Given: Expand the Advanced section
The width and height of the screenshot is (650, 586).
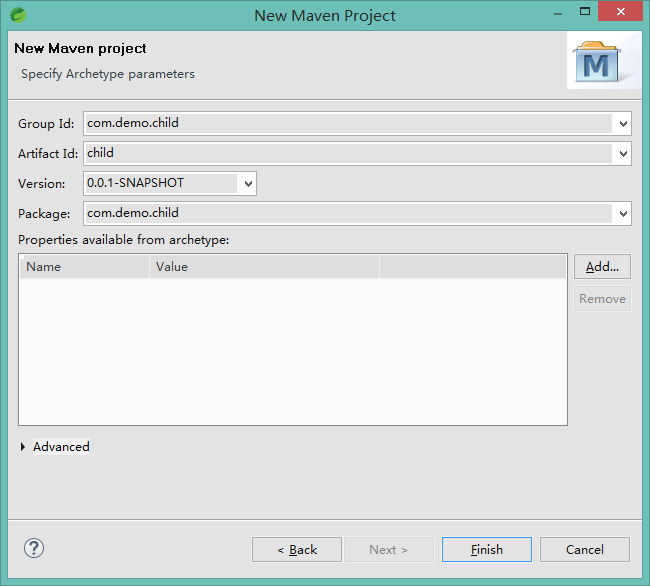Looking at the screenshot, I should point(23,447).
